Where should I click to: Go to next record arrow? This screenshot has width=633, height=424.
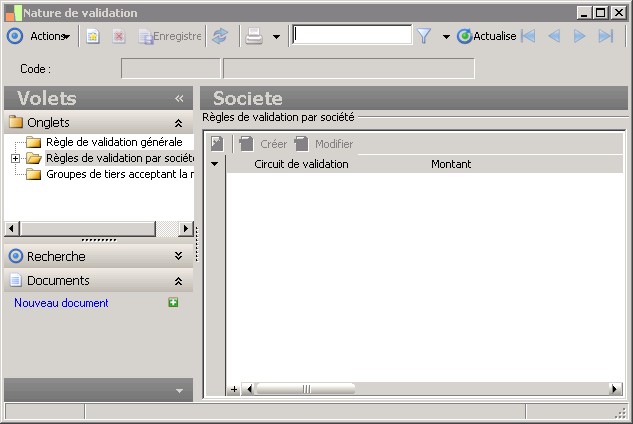580,36
